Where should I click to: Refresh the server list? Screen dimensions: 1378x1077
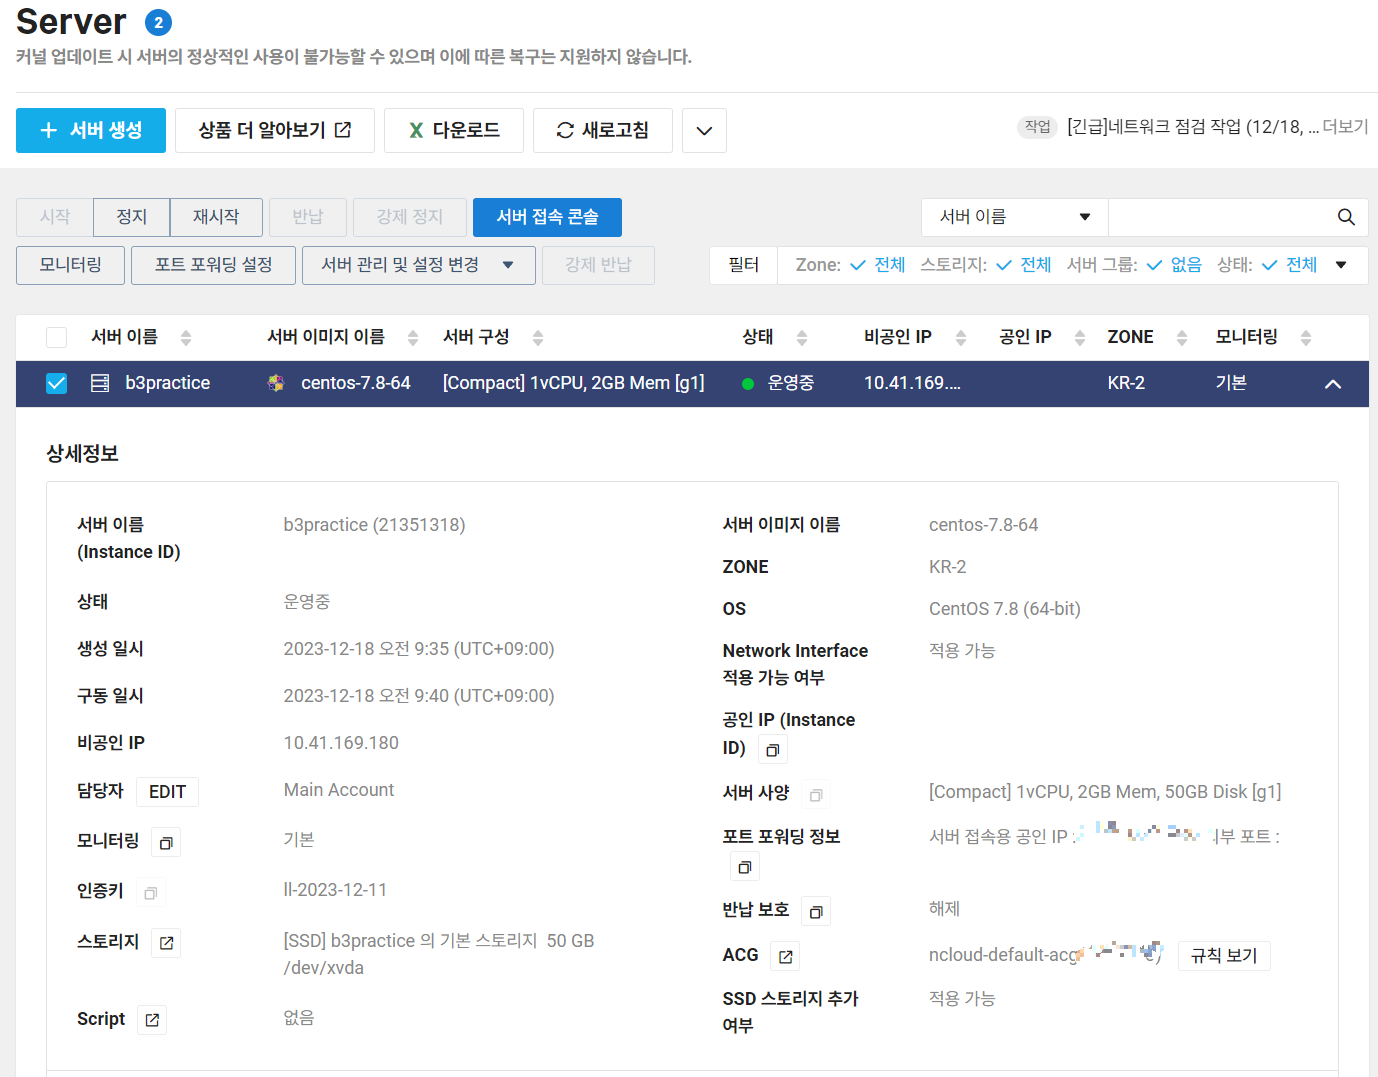[x=603, y=130]
